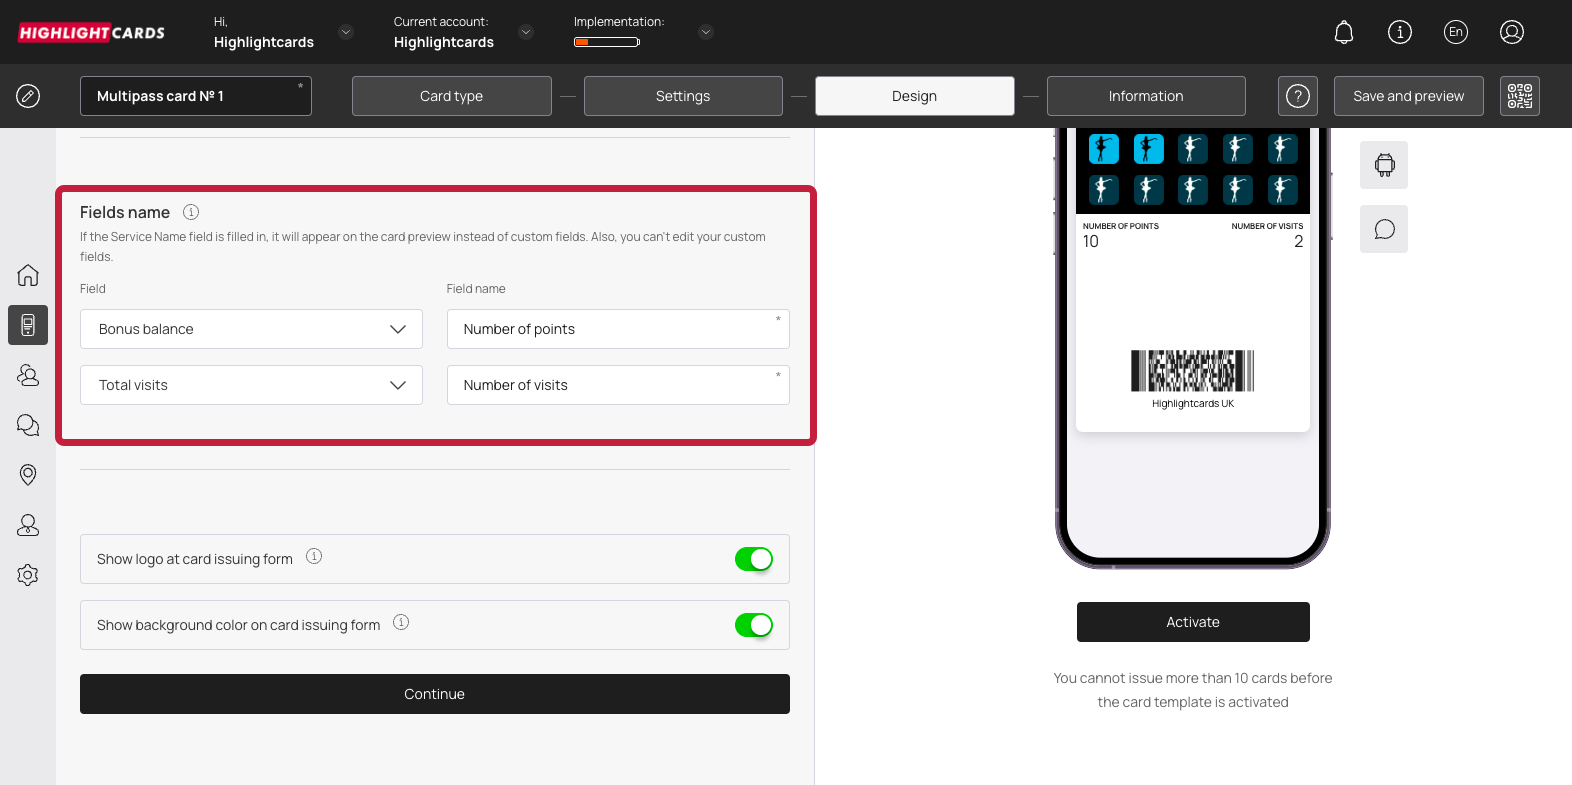Open settings gear in sidebar
The image size is (1572, 785).
click(x=28, y=575)
